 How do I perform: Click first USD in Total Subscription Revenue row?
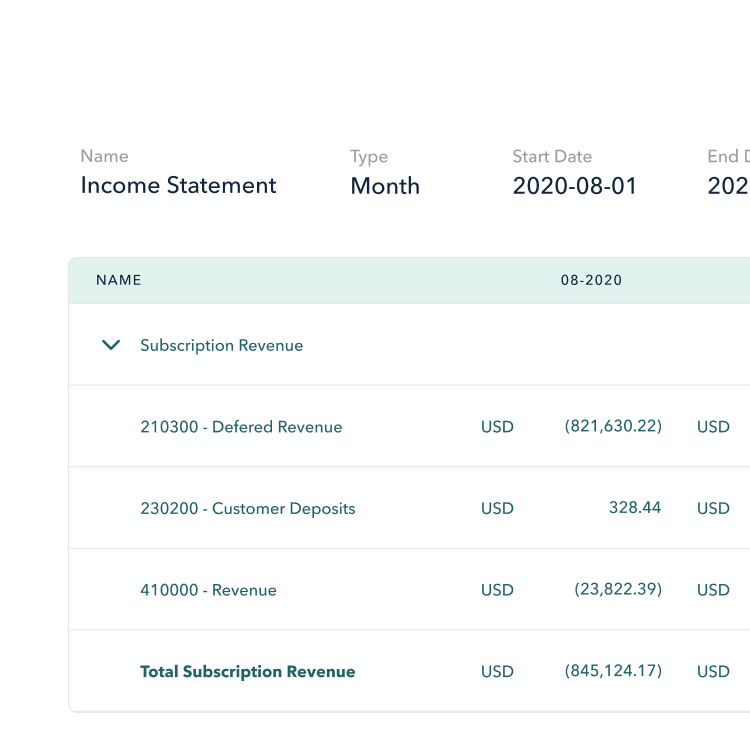pos(497,671)
